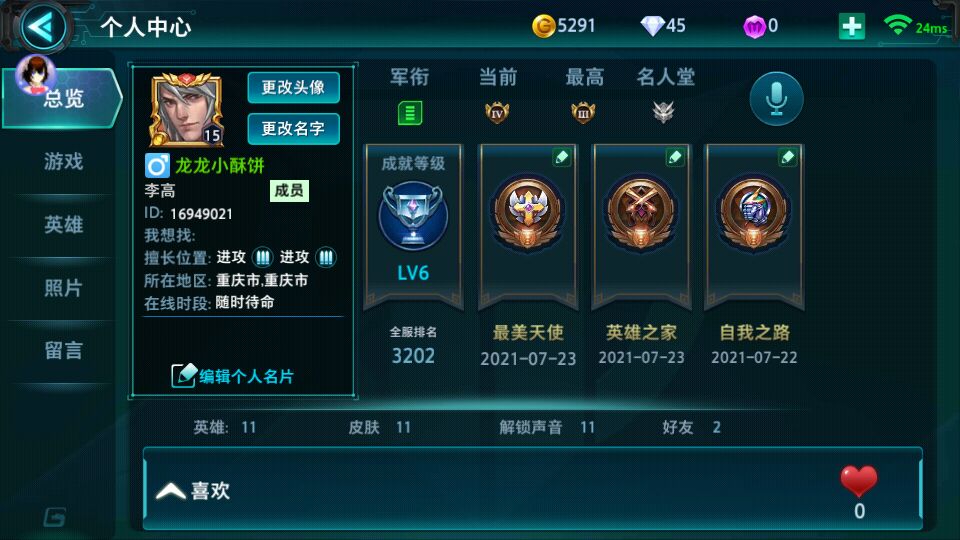The image size is (960, 540).
Task: Open the 照片 sidebar tab
Action: click(63, 288)
